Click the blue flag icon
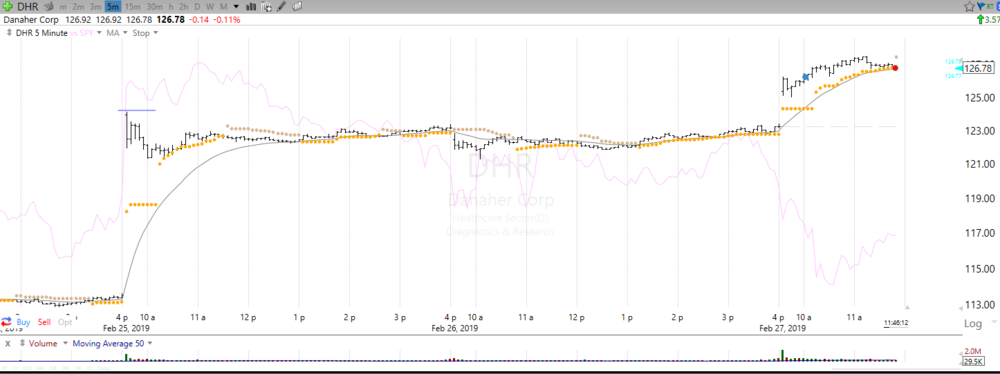Image resolution: width=1000 pixels, height=374 pixels. (x=980, y=6)
